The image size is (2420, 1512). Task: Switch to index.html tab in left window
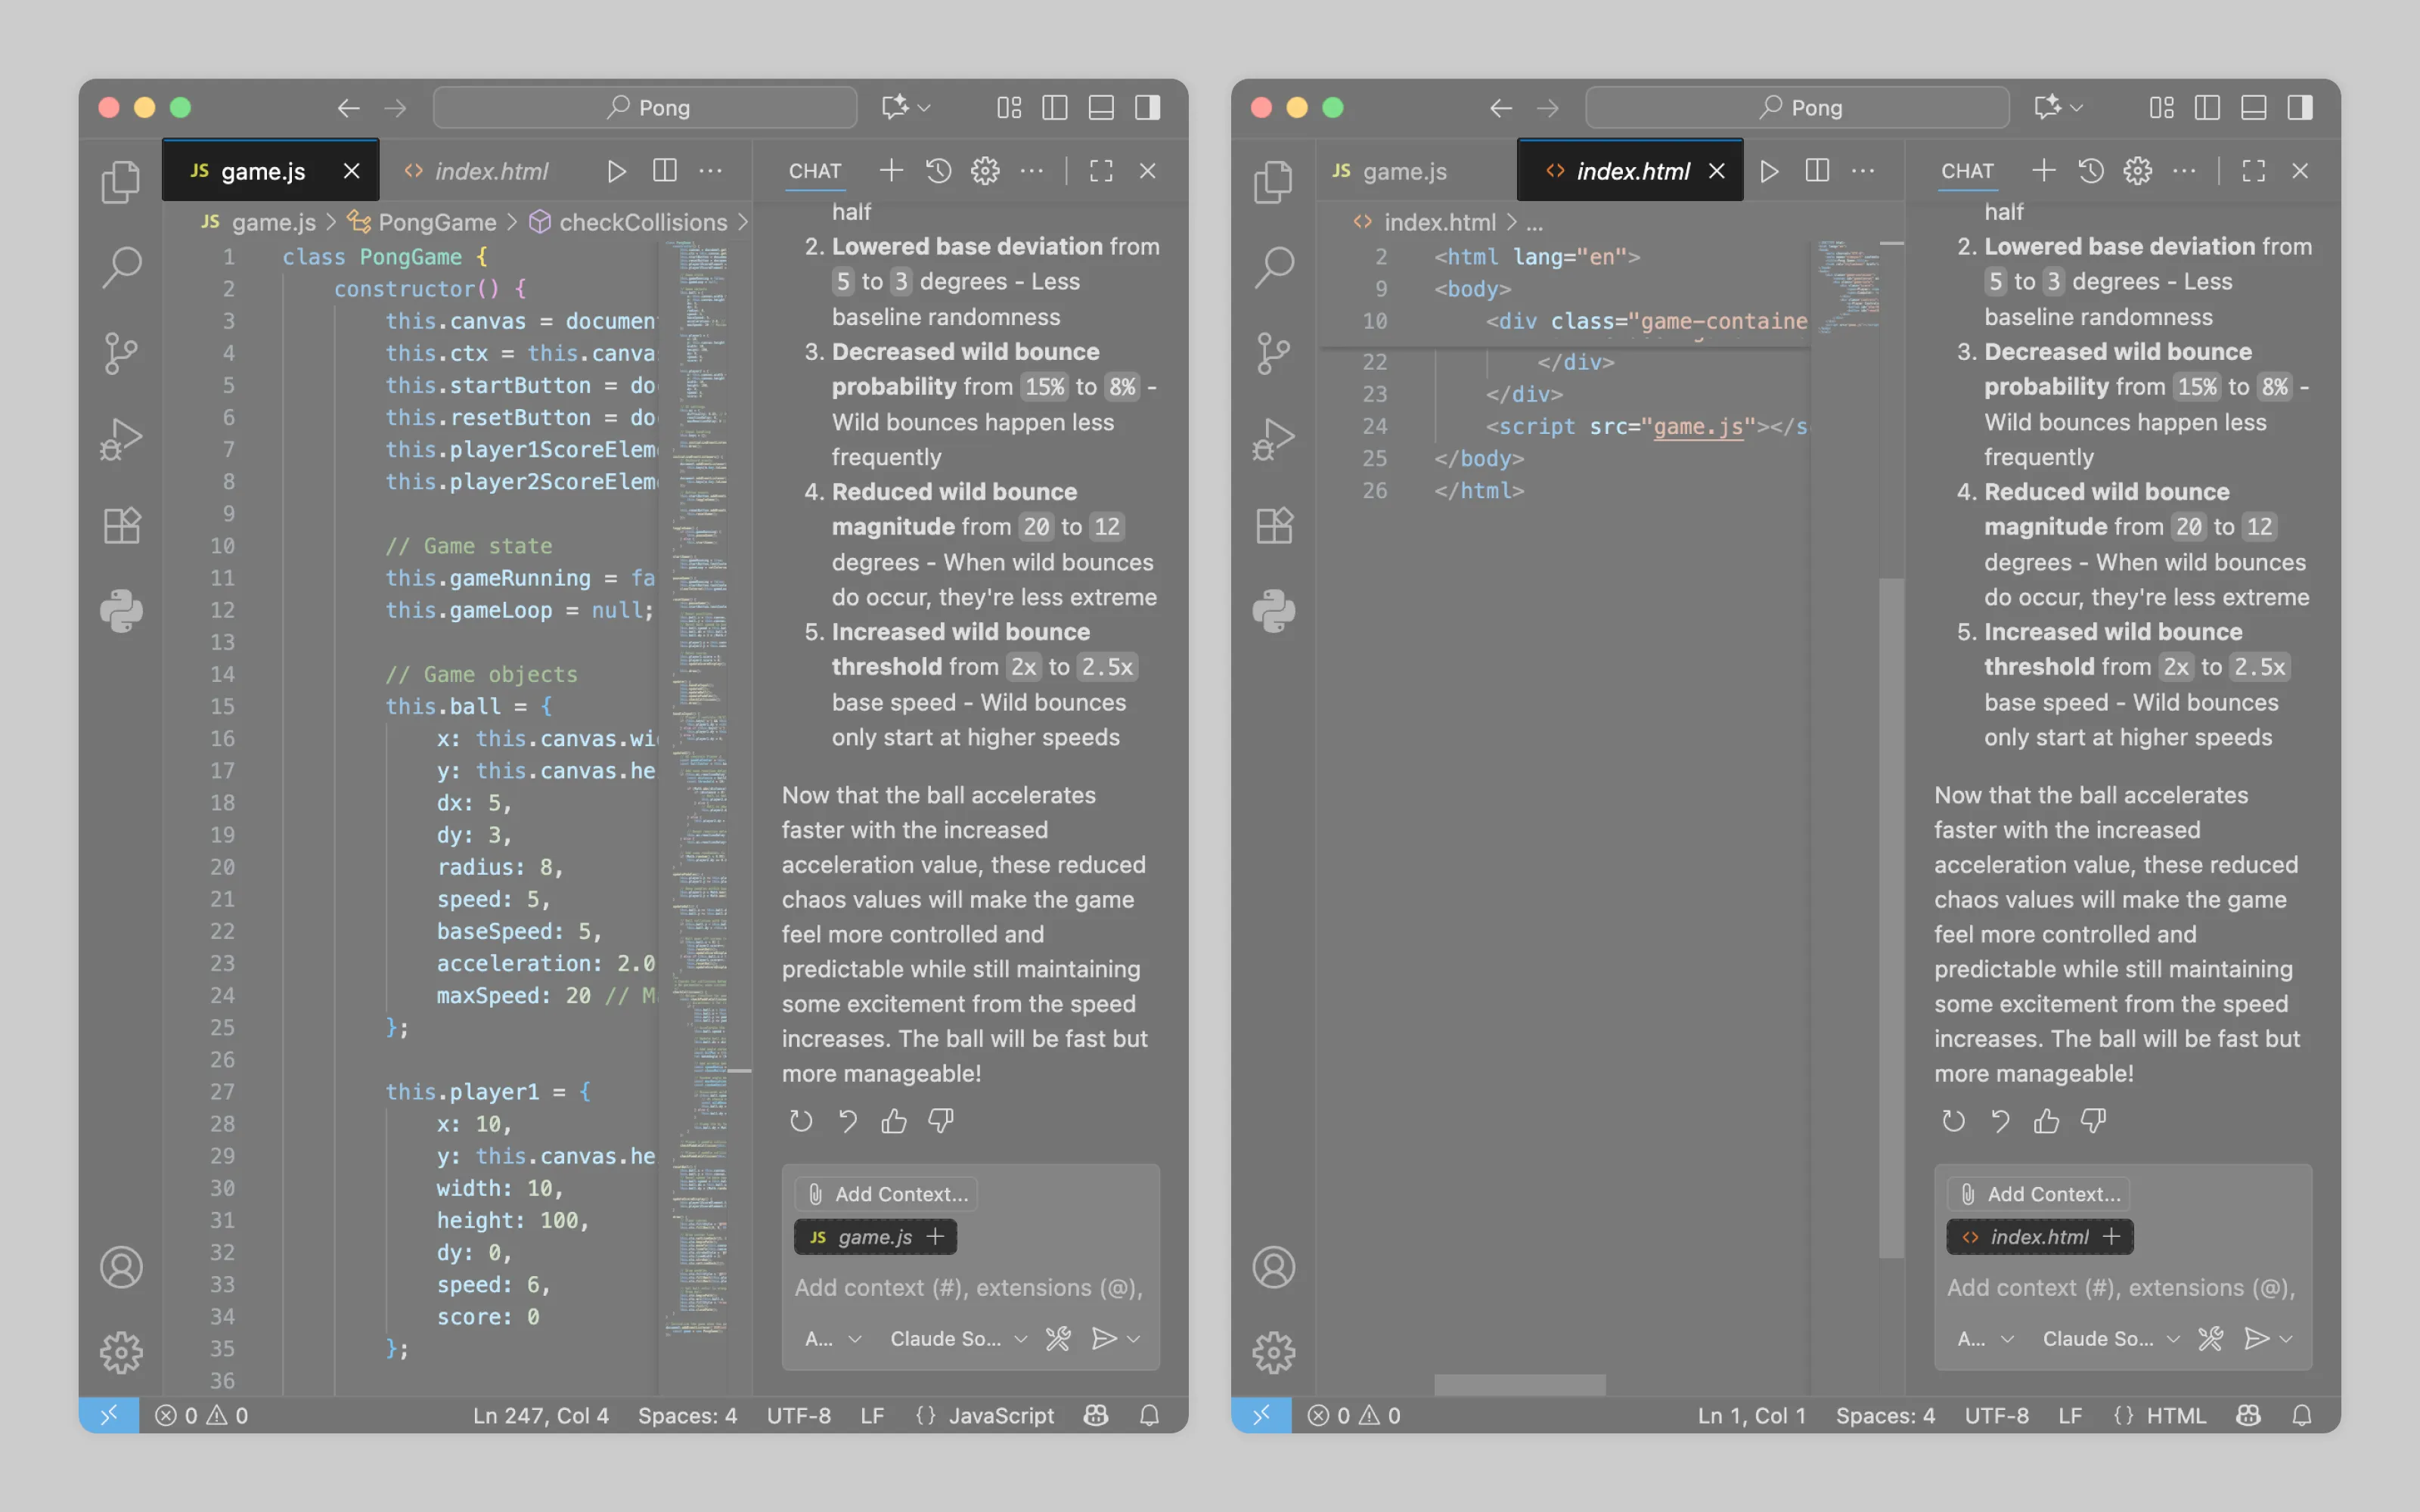pos(490,171)
